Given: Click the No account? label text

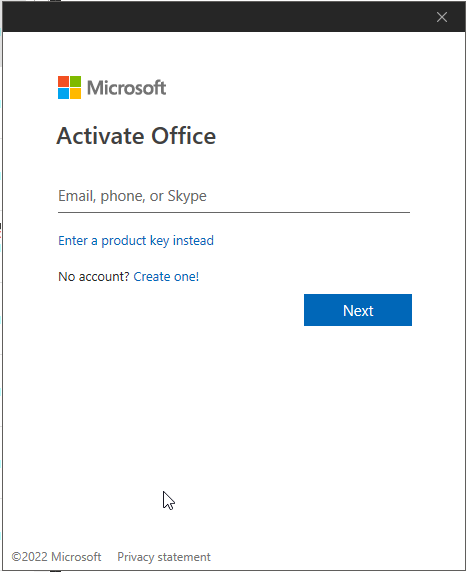Looking at the screenshot, I should point(94,277).
